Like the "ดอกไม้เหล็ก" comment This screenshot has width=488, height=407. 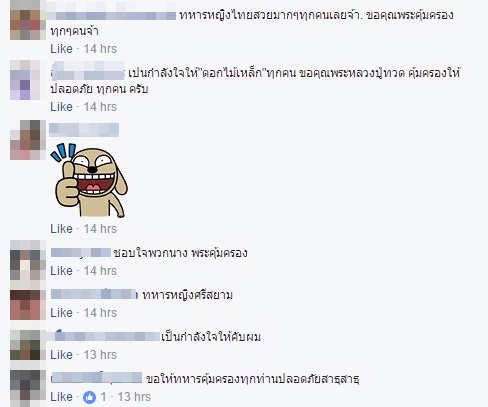tap(61, 107)
